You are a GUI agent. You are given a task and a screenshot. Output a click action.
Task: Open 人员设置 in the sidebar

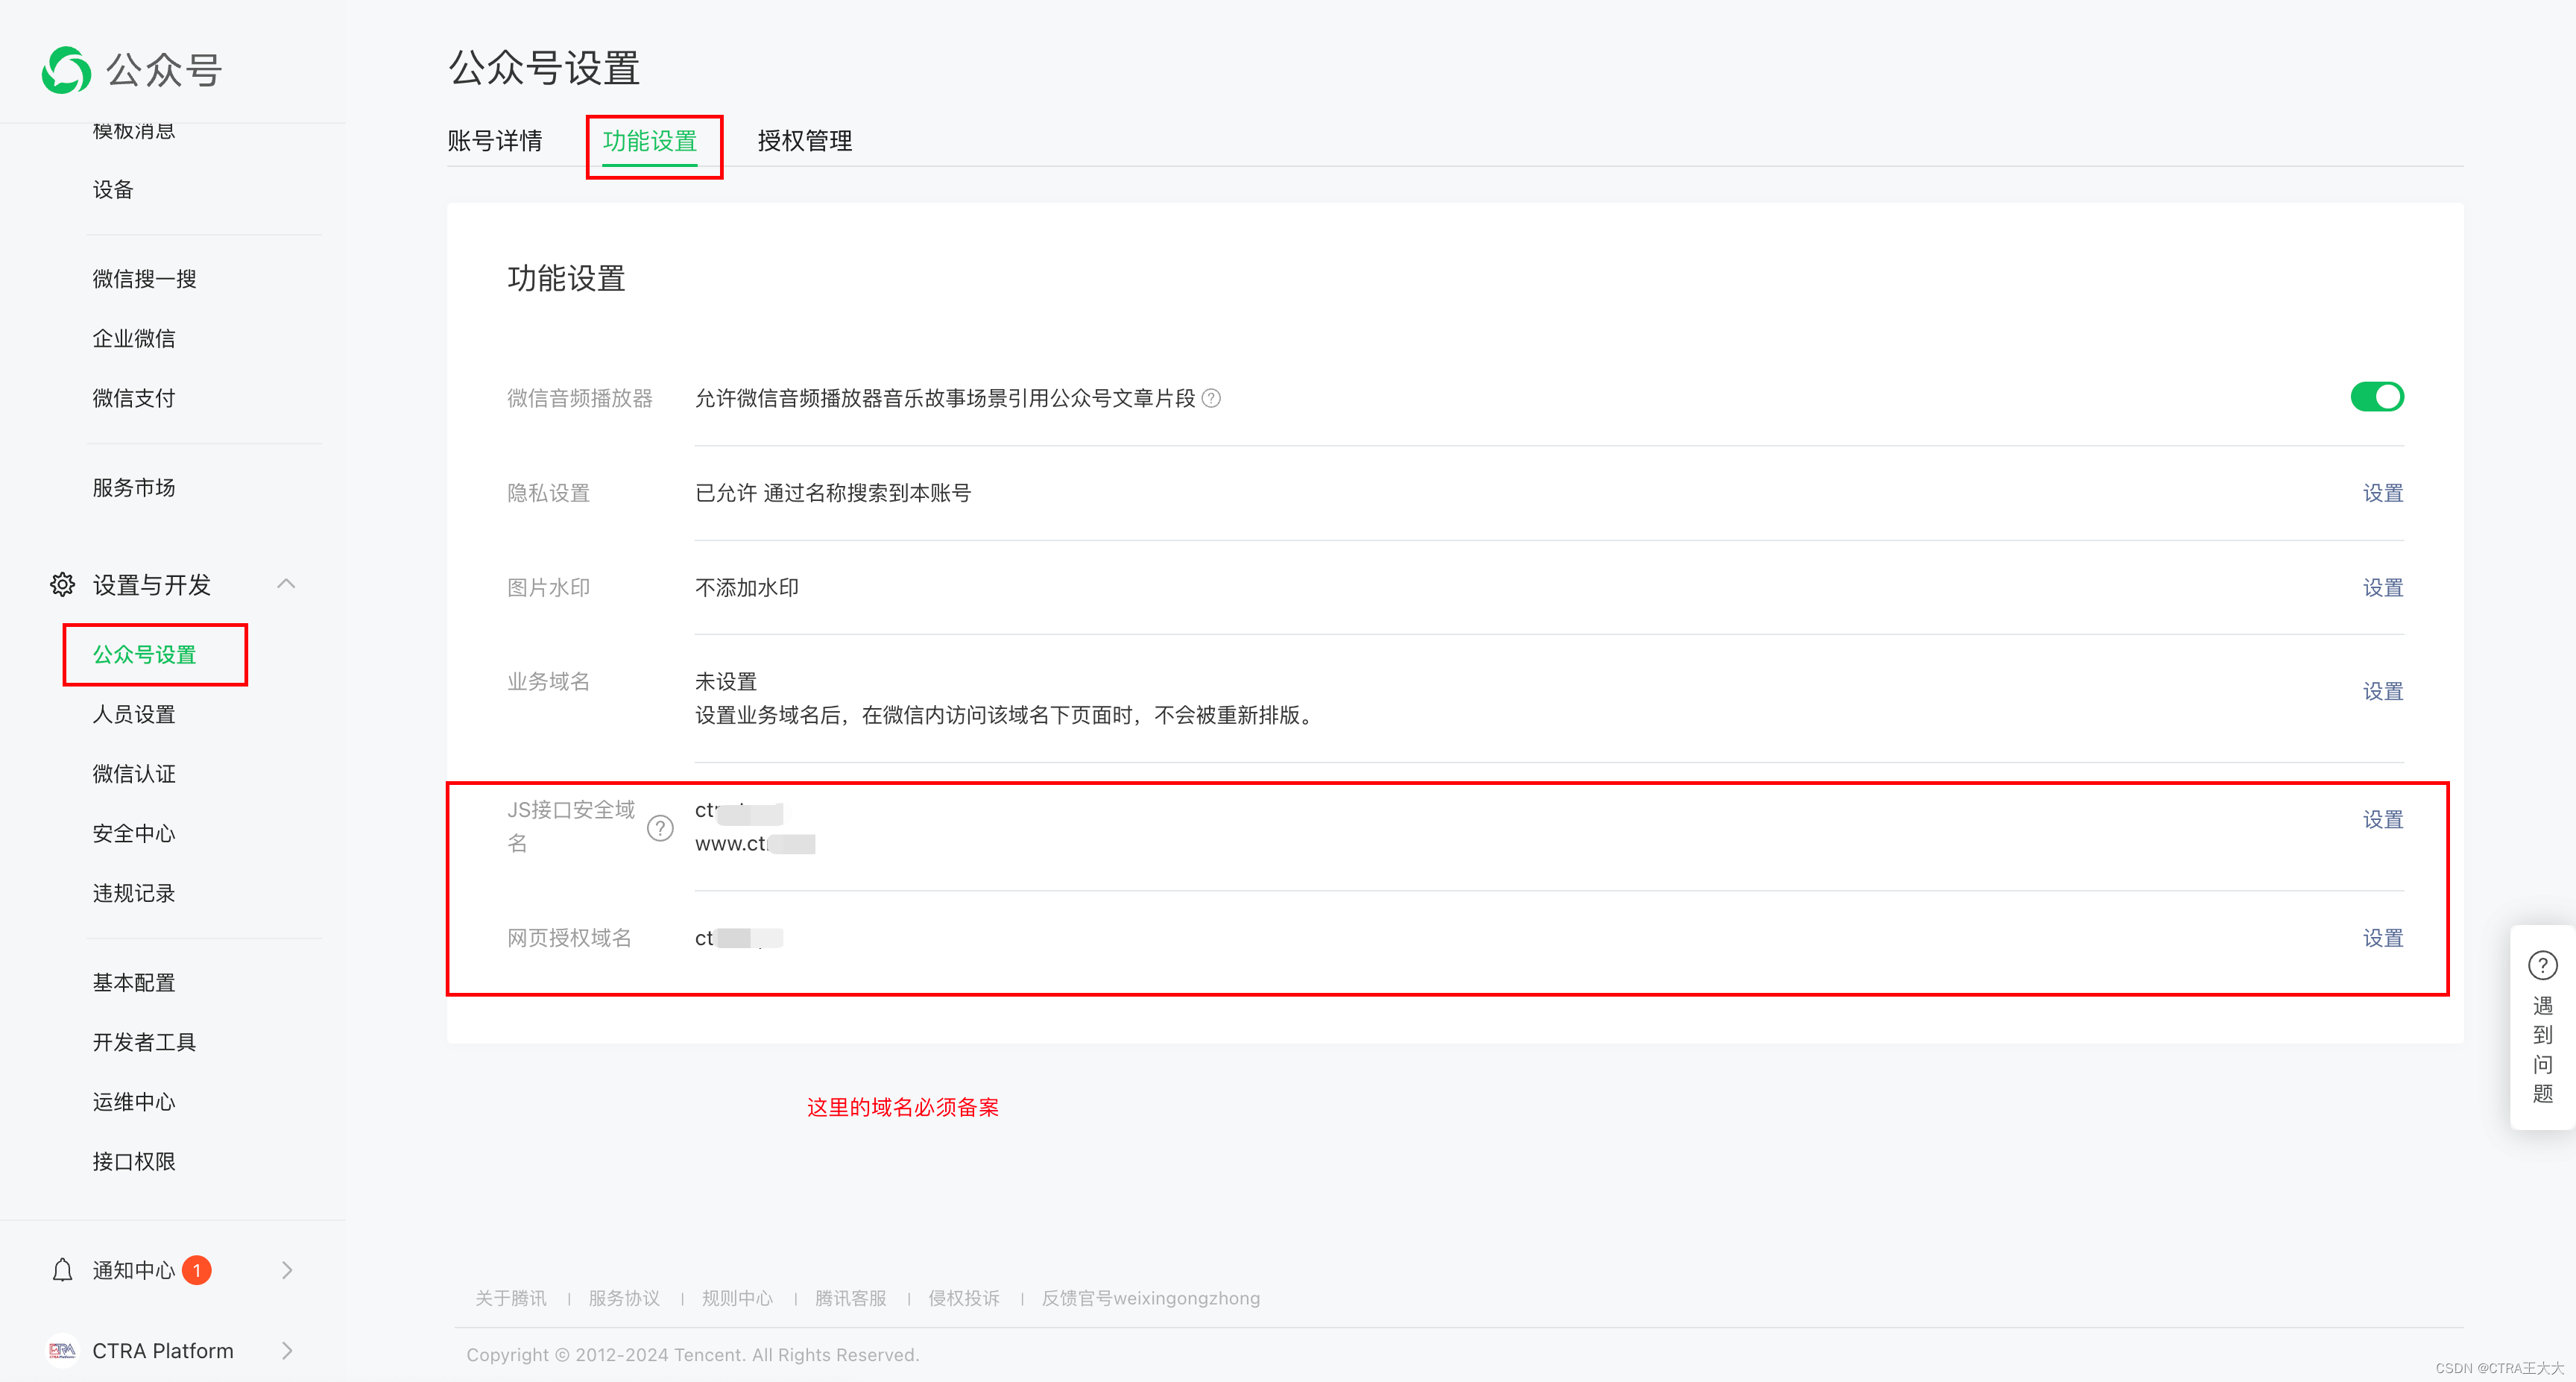pos(134,714)
